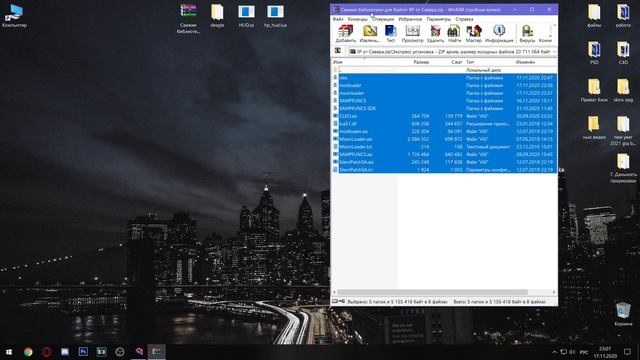This screenshot has width=640, height=360.
Task: Select the SAMPFUNCS folder row
Action: coord(444,100)
